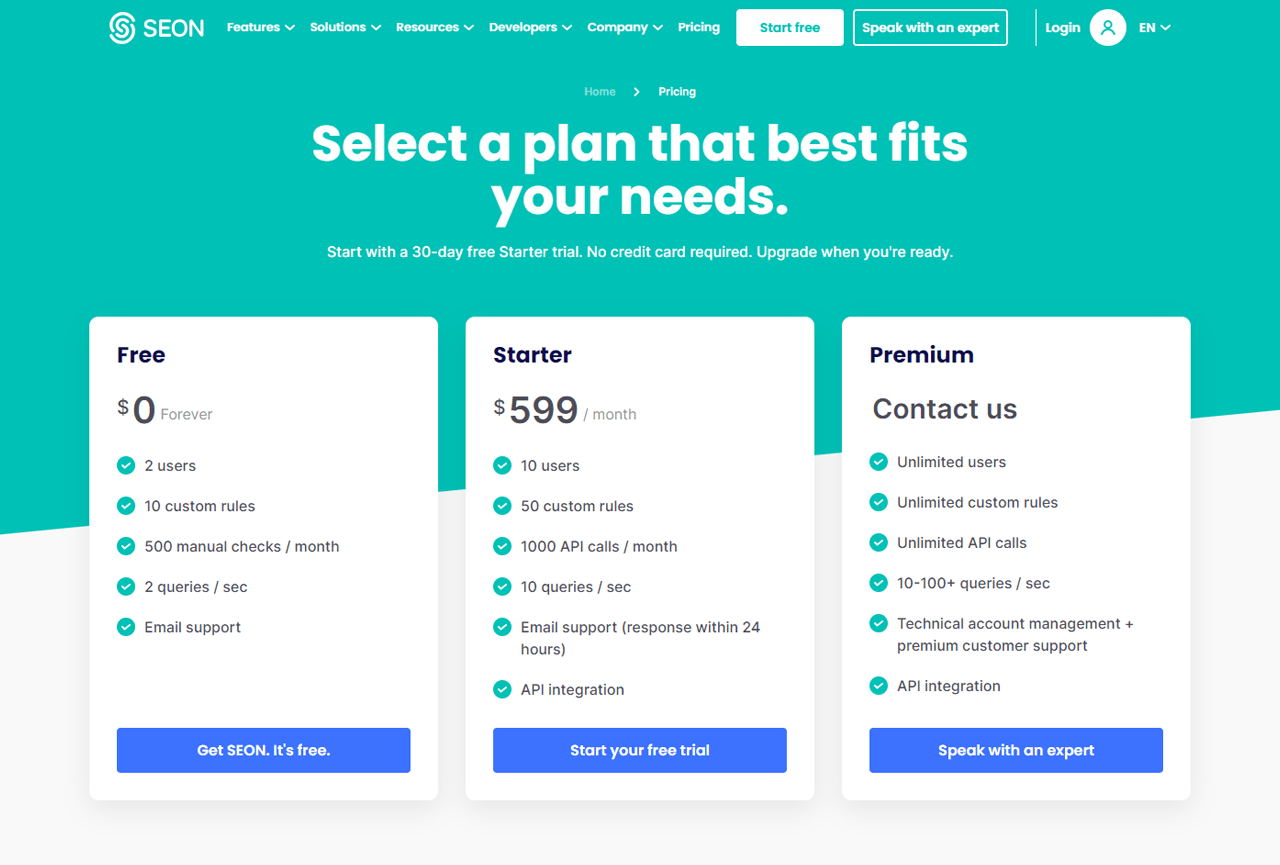
Task: Click the SEON logo icon
Action: (122, 27)
